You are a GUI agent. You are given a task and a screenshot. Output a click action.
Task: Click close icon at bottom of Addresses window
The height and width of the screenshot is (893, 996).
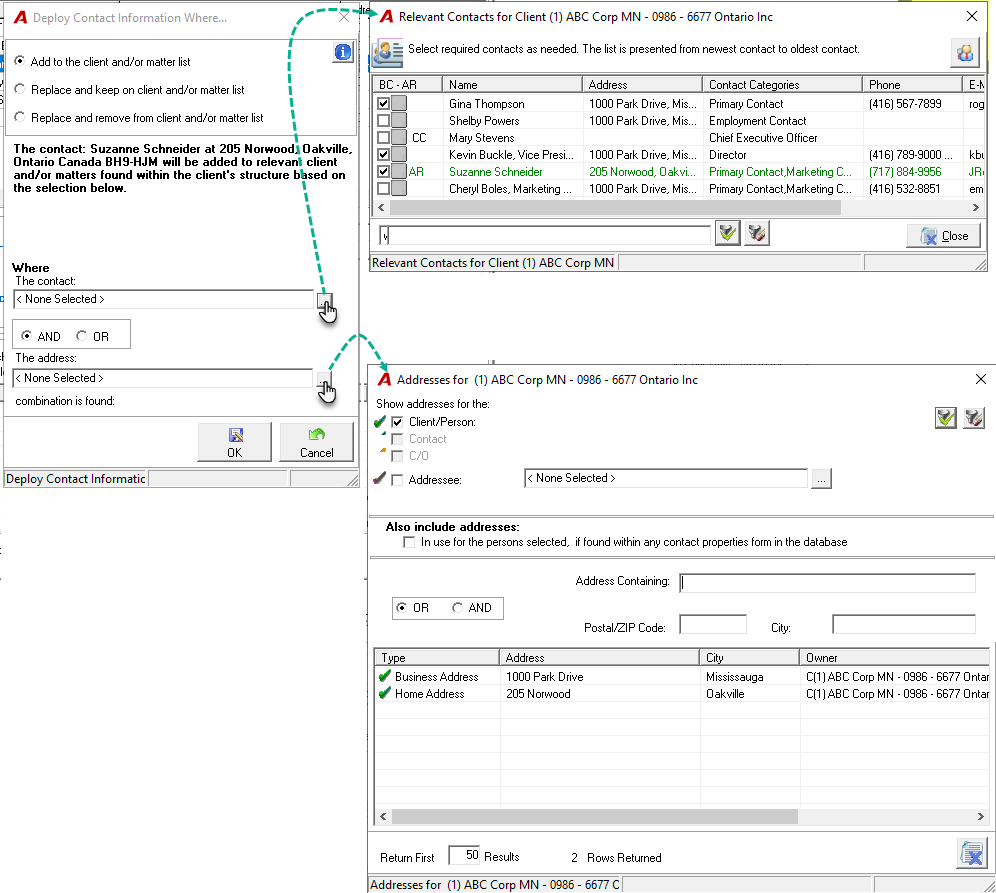point(972,853)
